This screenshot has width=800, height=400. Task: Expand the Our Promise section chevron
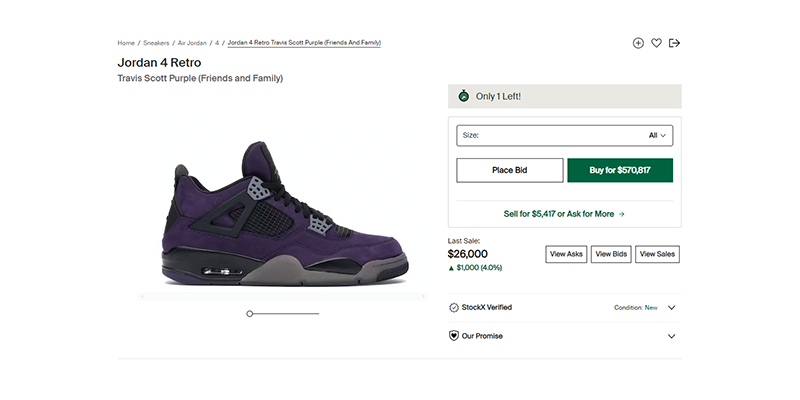coord(671,336)
